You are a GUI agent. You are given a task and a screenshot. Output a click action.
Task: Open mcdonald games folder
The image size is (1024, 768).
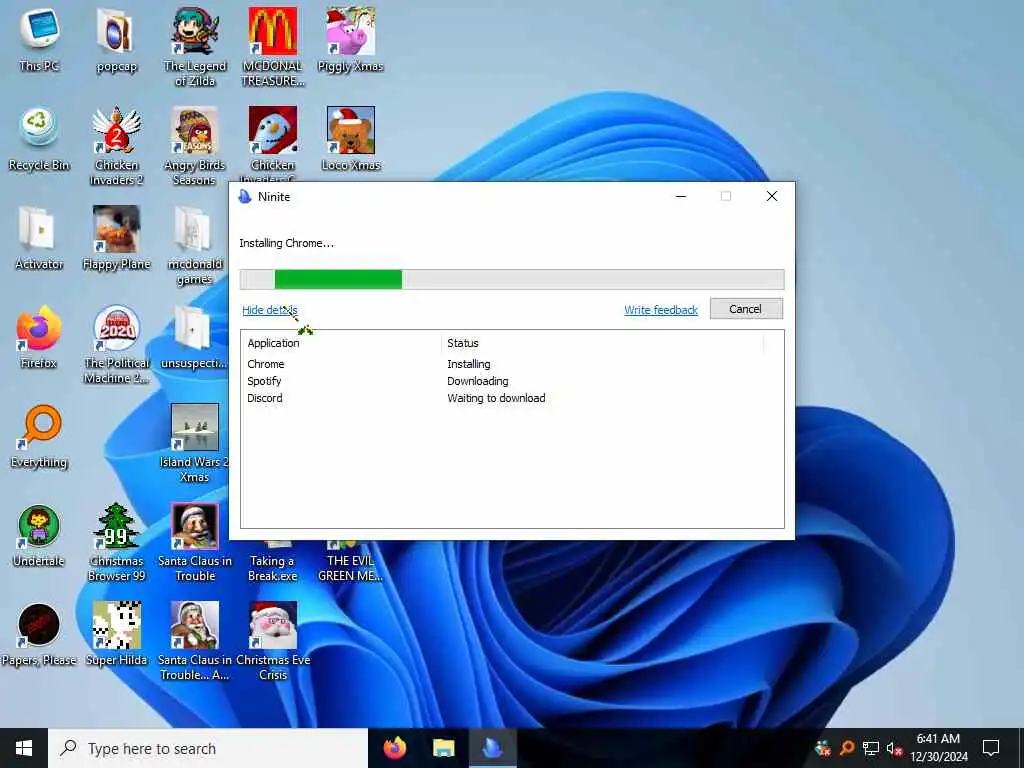click(x=195, y=244)
